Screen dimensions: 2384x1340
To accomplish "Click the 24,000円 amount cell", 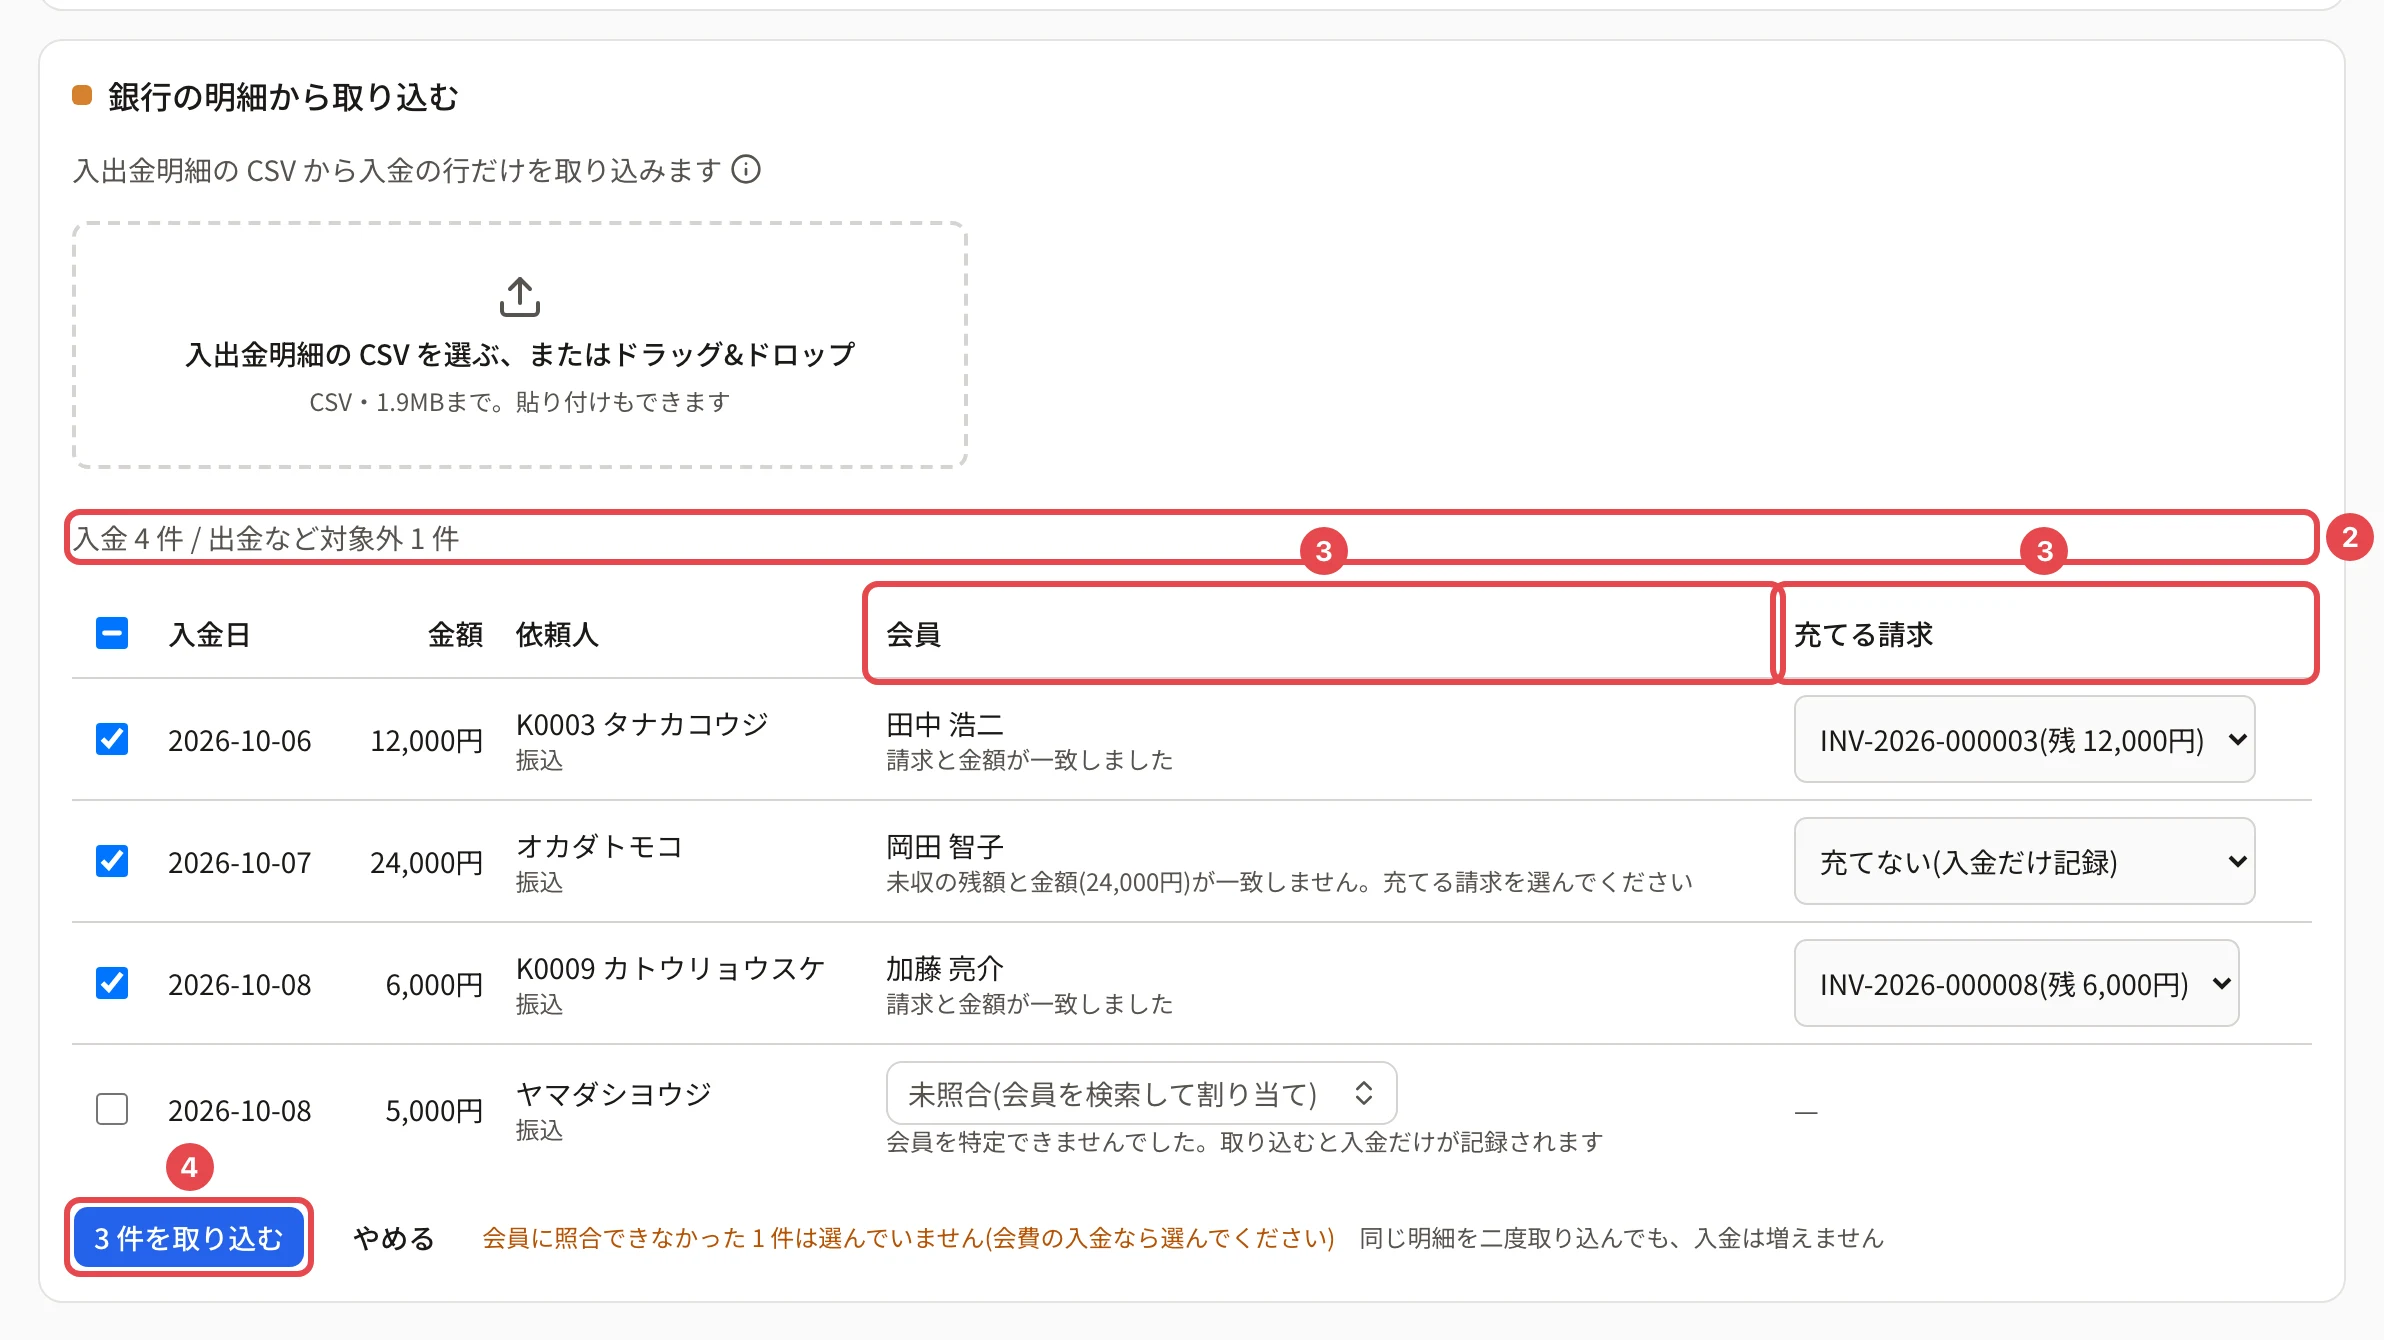I will (x=426, y=863).
